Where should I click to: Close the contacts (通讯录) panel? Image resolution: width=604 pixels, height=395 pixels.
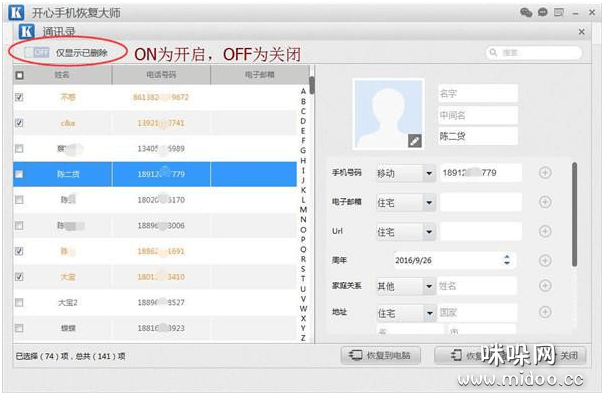pyautogui.click(x=582, y=32)
